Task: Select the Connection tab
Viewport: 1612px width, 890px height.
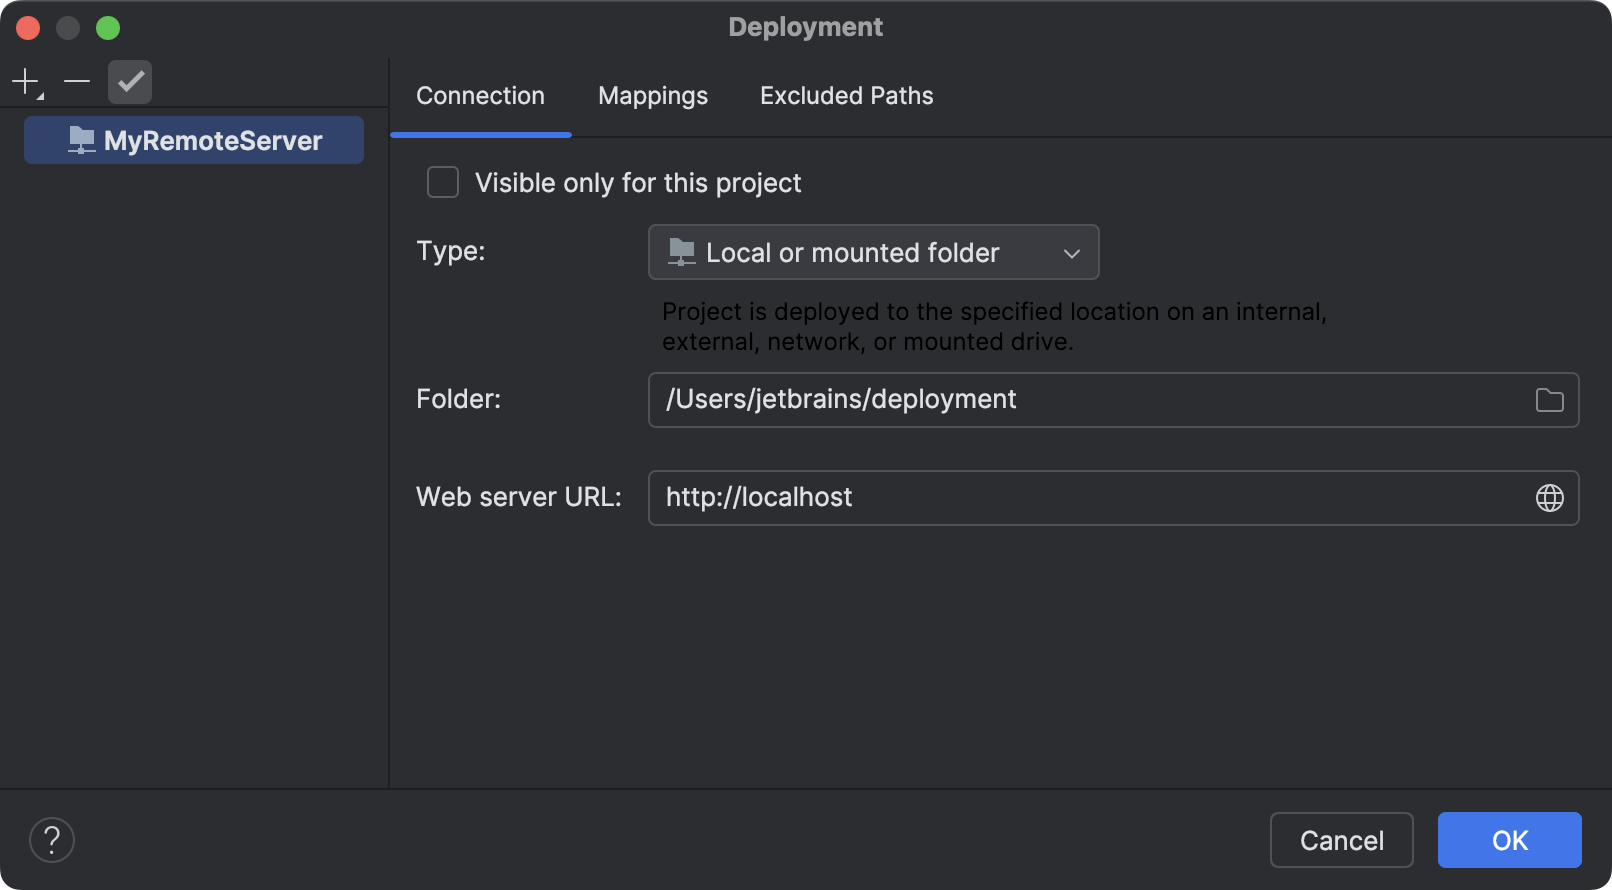Action: [x=480, y=96]
